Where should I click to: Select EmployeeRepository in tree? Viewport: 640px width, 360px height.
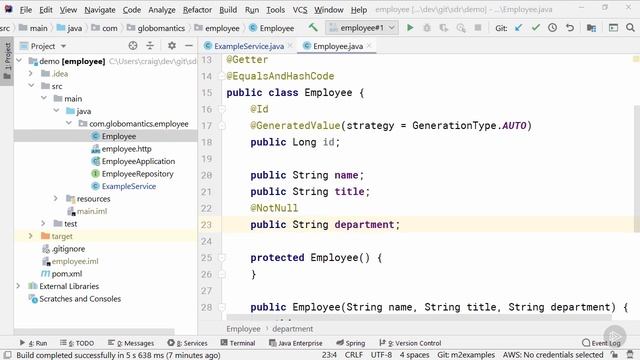pyautogui.click(x=137, y=173)
